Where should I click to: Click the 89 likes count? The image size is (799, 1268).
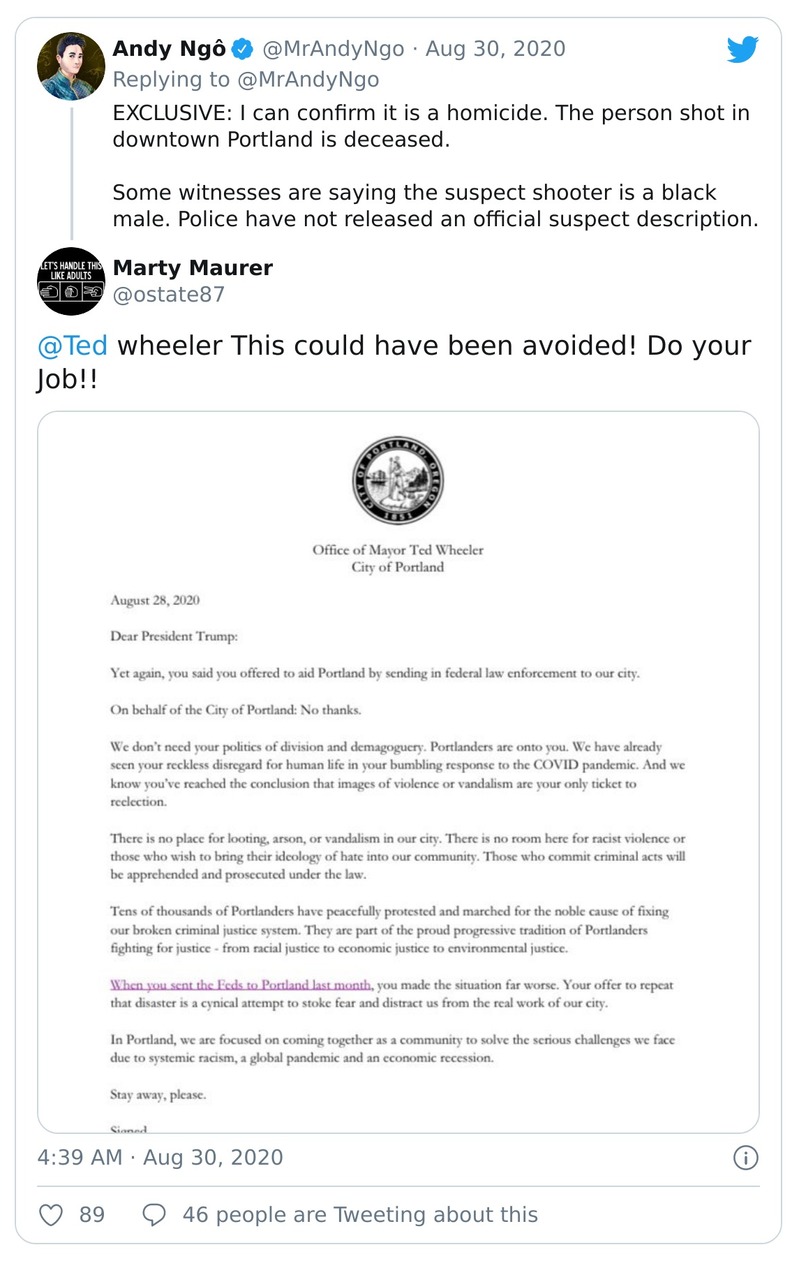click(x=92, y=1214)
